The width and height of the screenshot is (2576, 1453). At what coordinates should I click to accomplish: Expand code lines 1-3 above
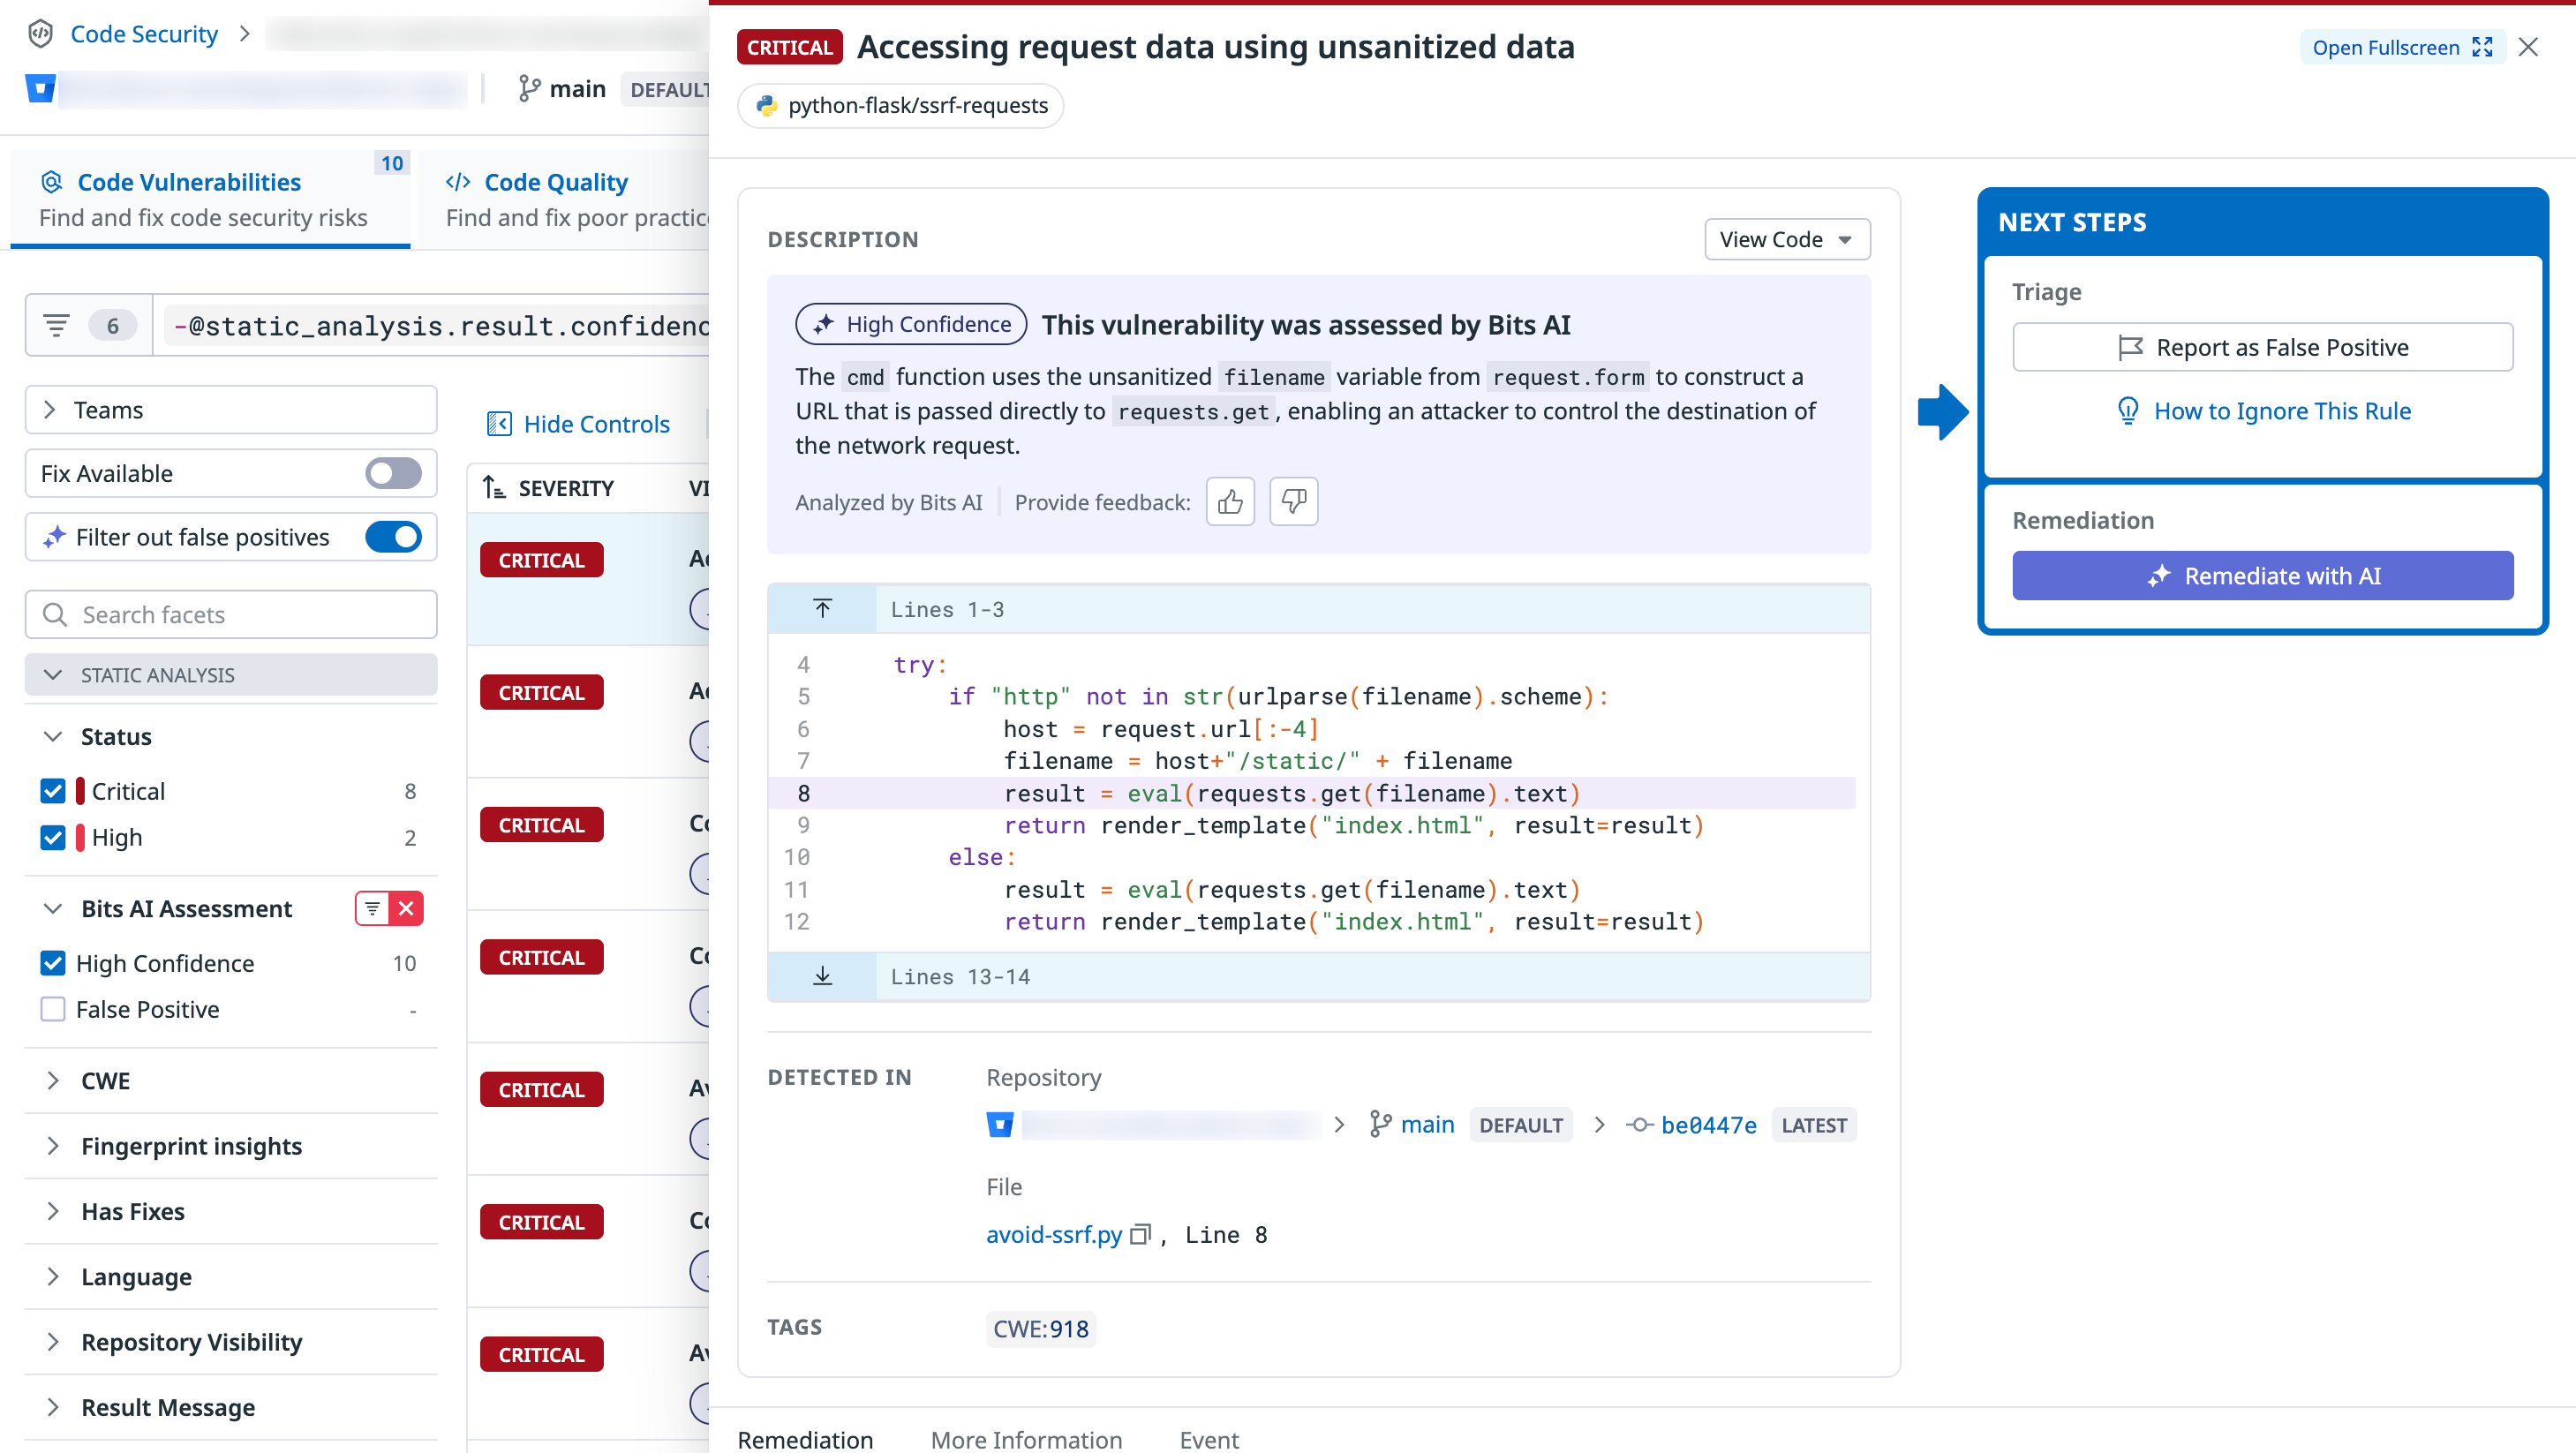pos(822,609)
